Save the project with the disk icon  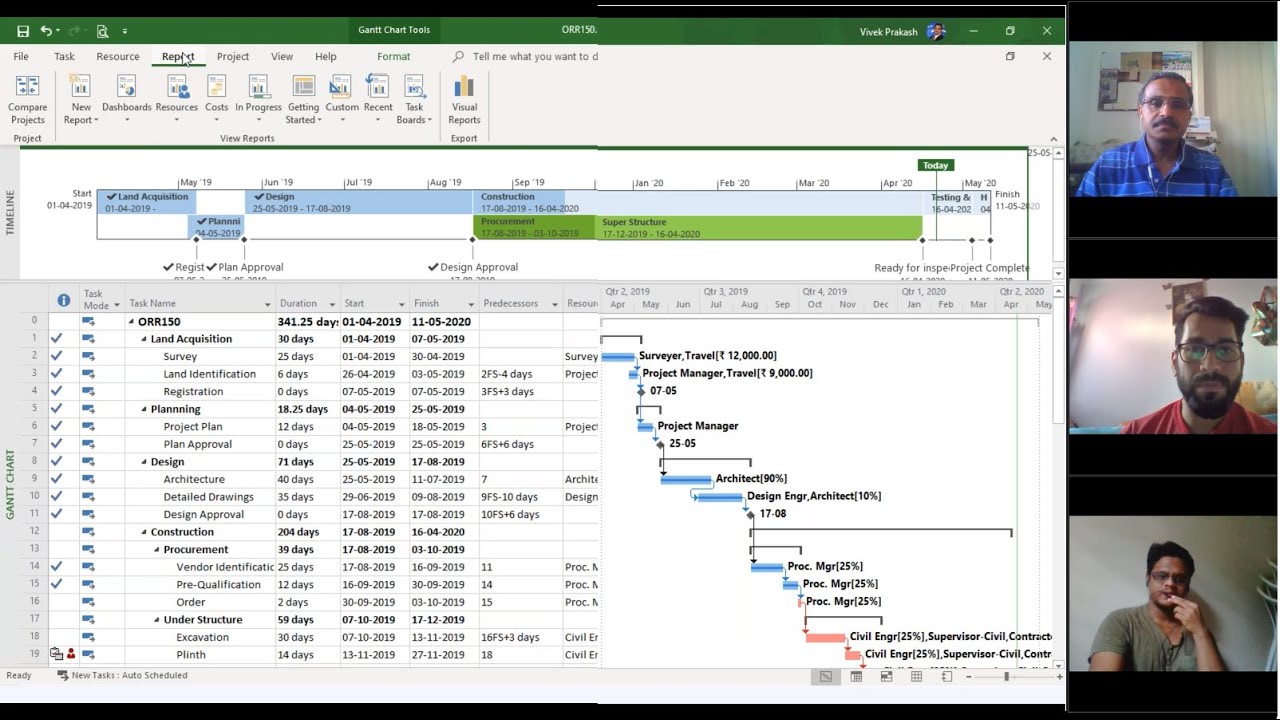23,31
